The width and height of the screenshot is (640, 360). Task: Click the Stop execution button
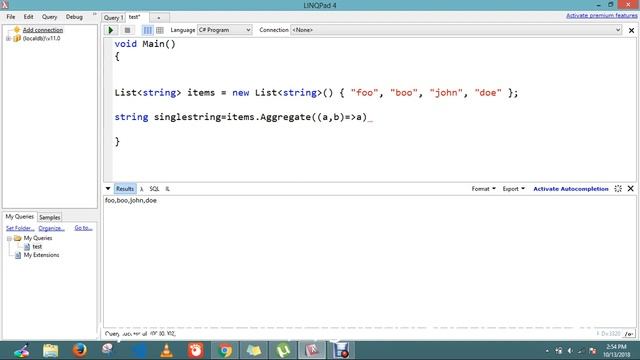coord(127,30)
